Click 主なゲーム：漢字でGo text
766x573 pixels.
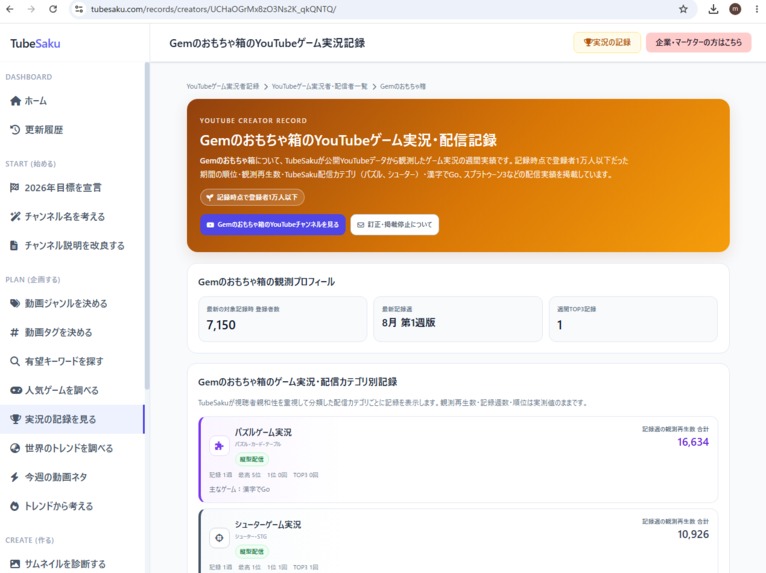pos(239,489)
